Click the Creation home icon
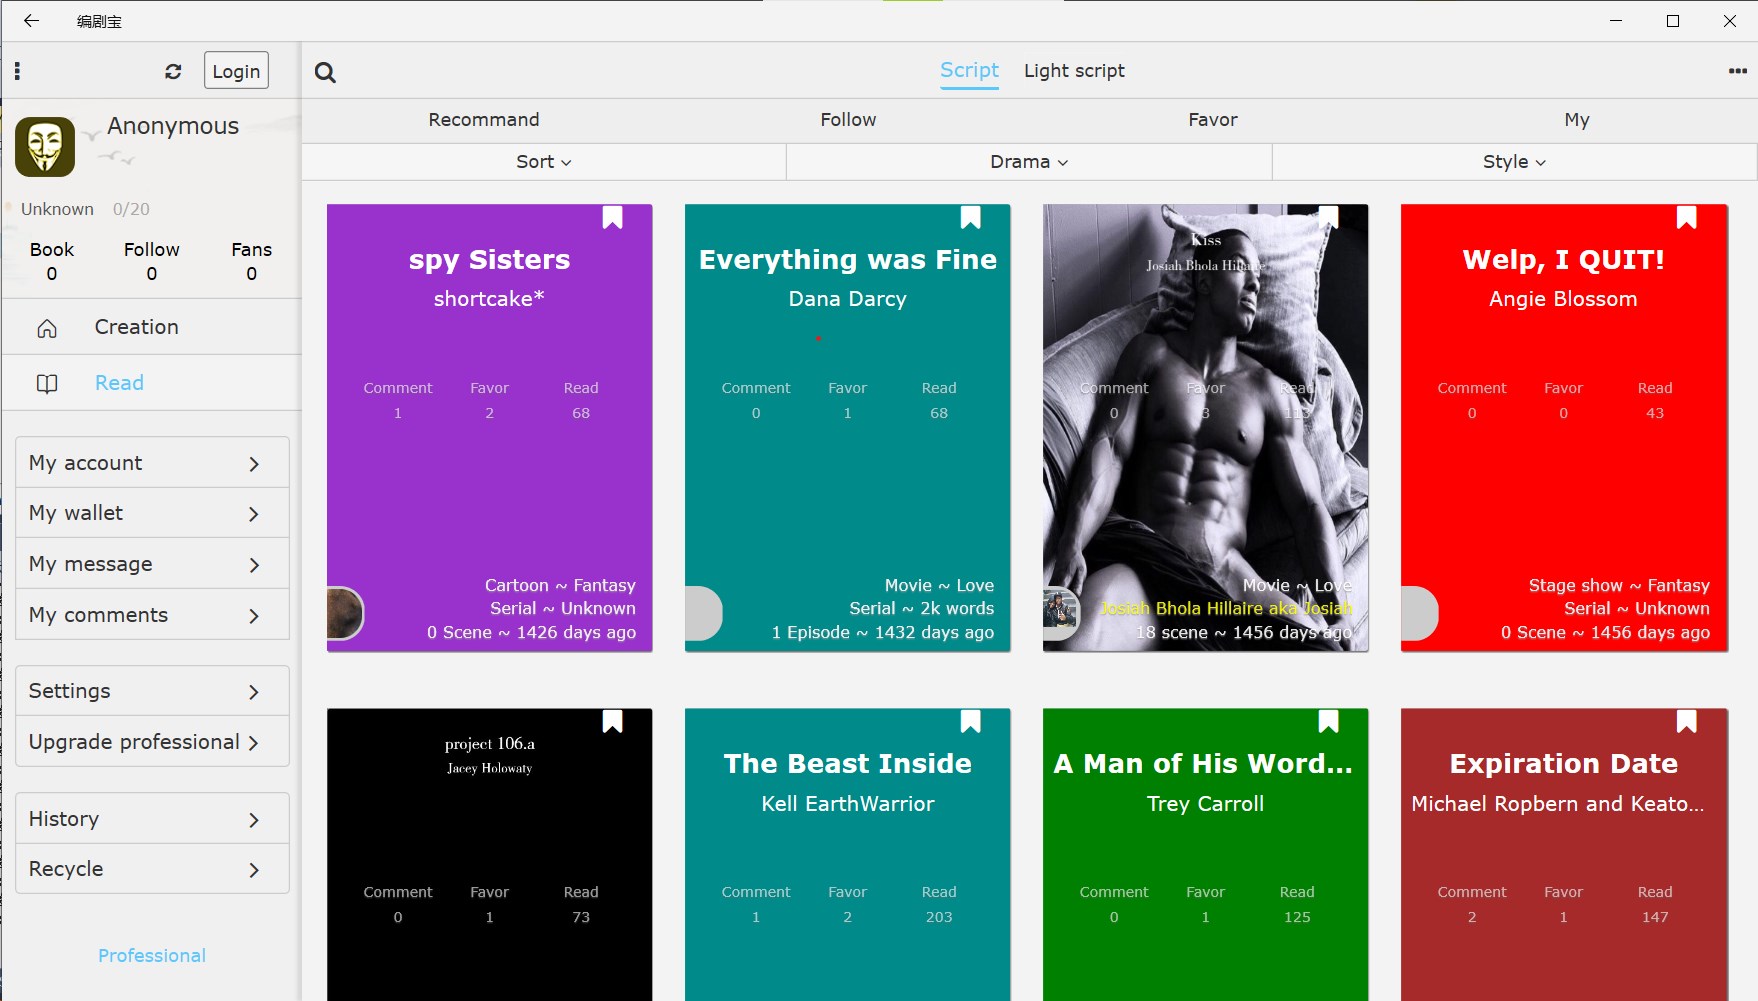The image size is (1758, 1001). click(x=47, y=328)
